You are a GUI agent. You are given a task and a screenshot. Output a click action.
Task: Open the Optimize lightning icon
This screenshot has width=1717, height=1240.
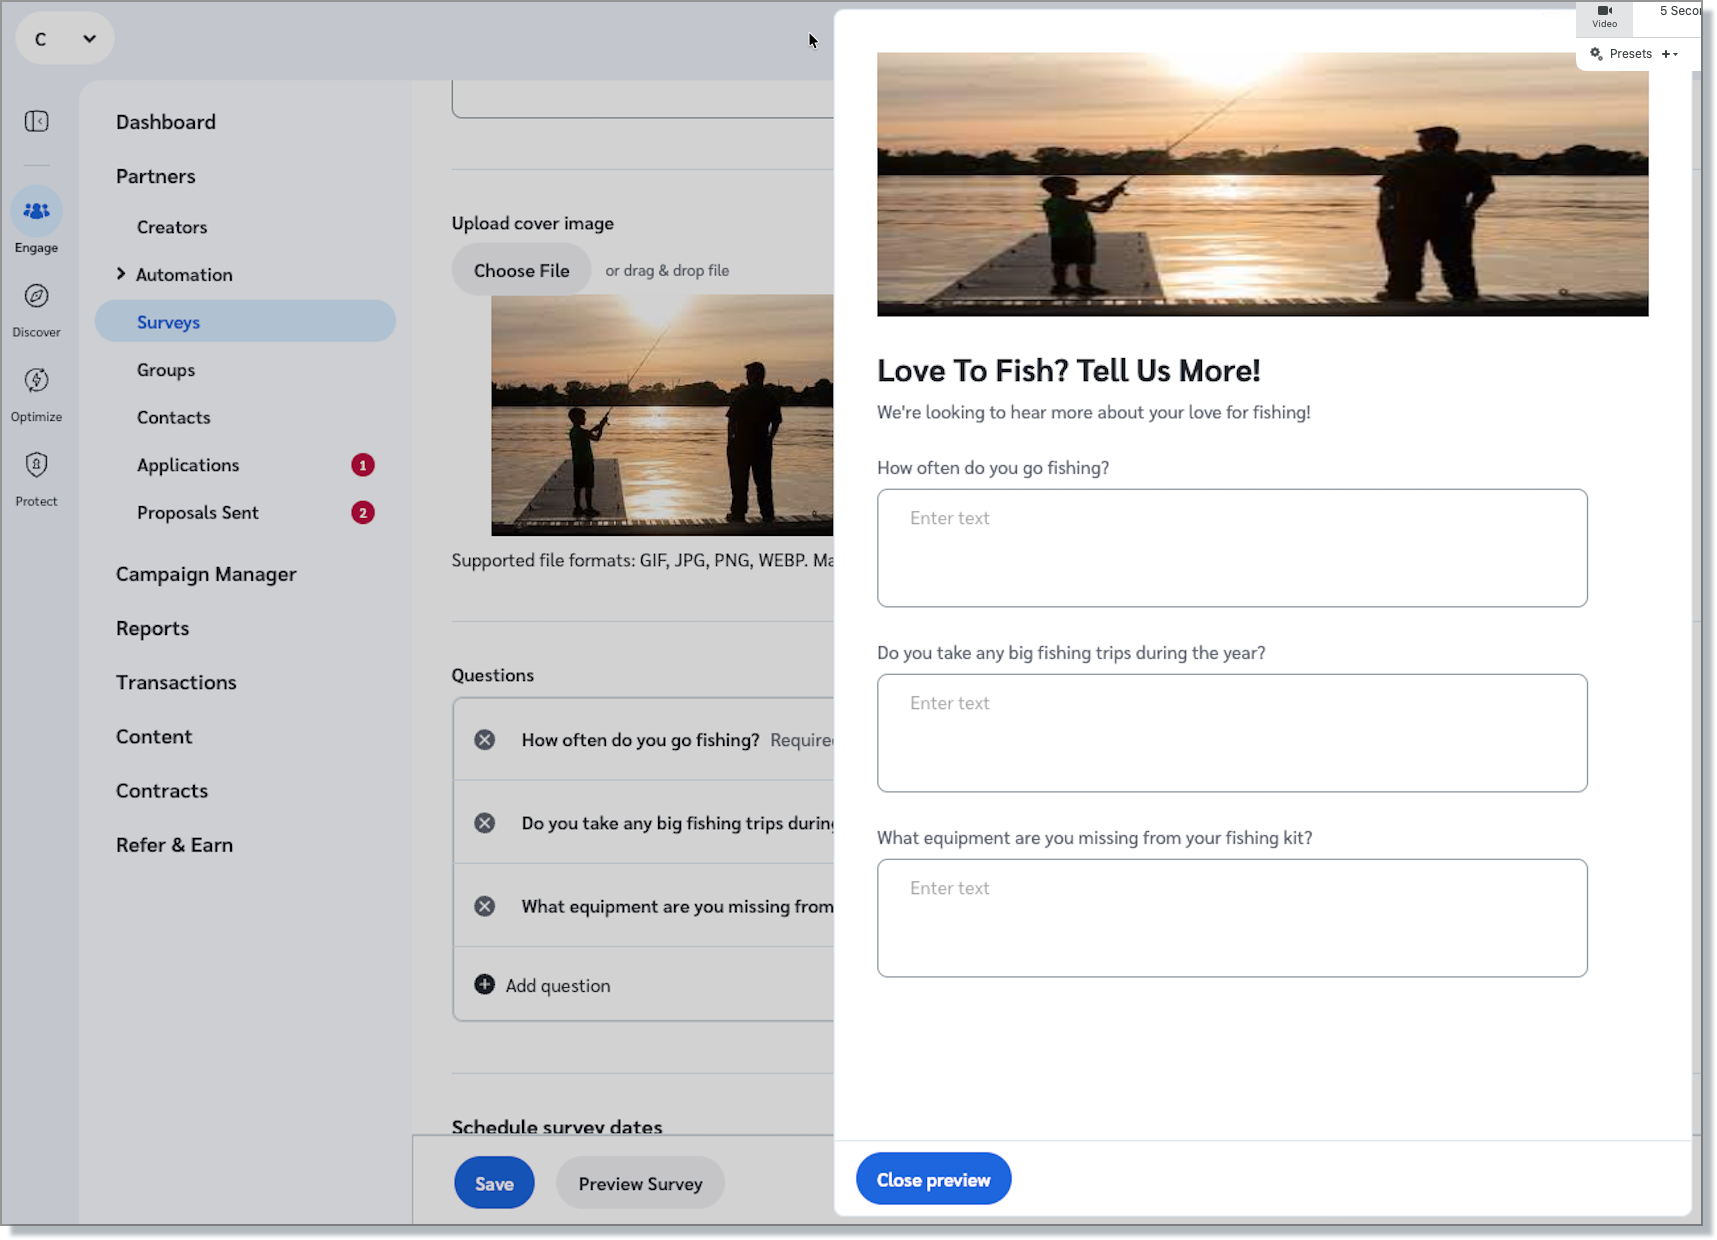coord(37,381)
